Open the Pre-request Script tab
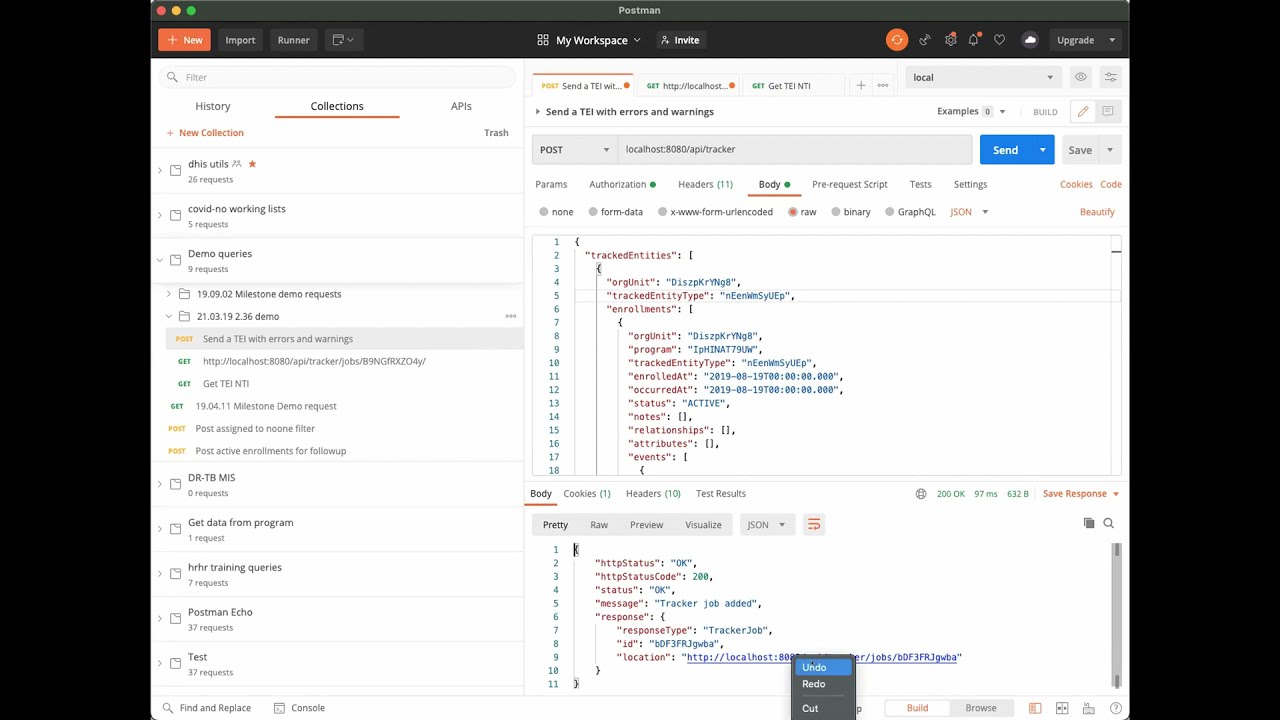 [x=849, y=184]
